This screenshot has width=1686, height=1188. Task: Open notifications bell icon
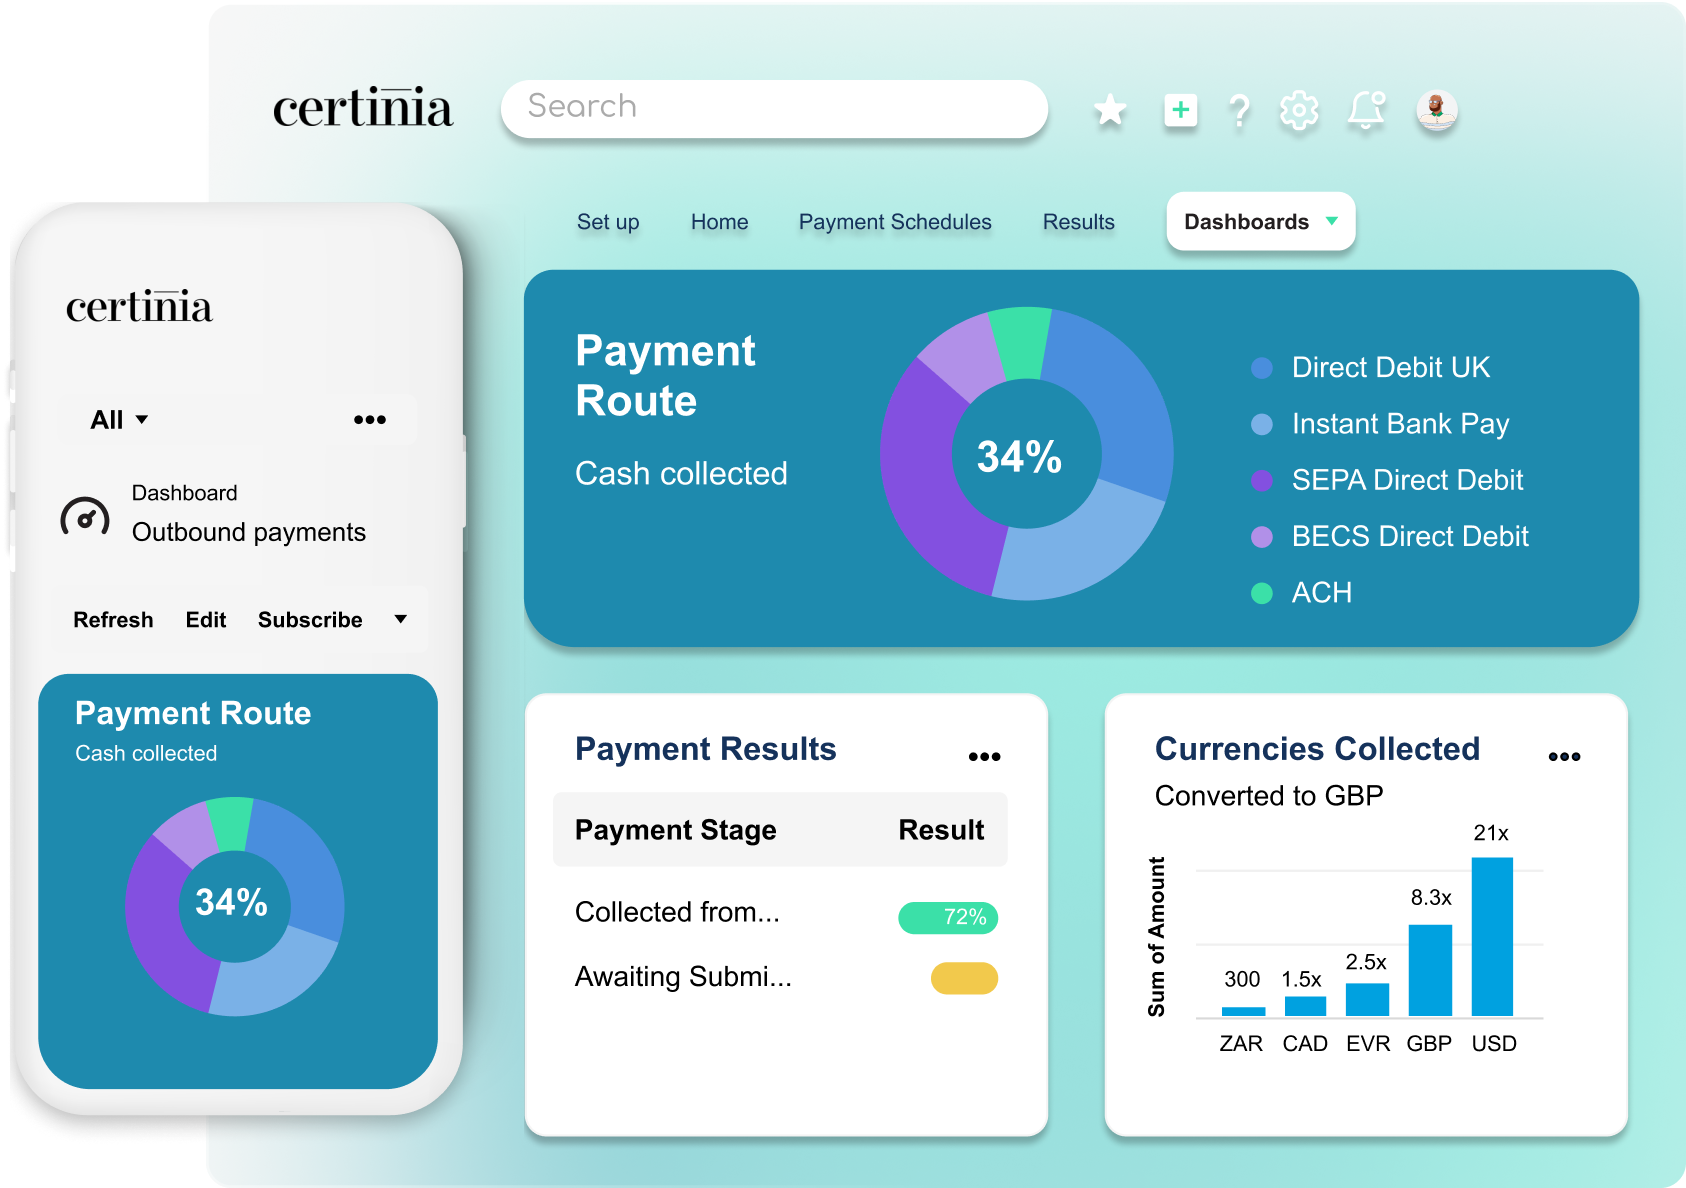[x=1366, y=110]
